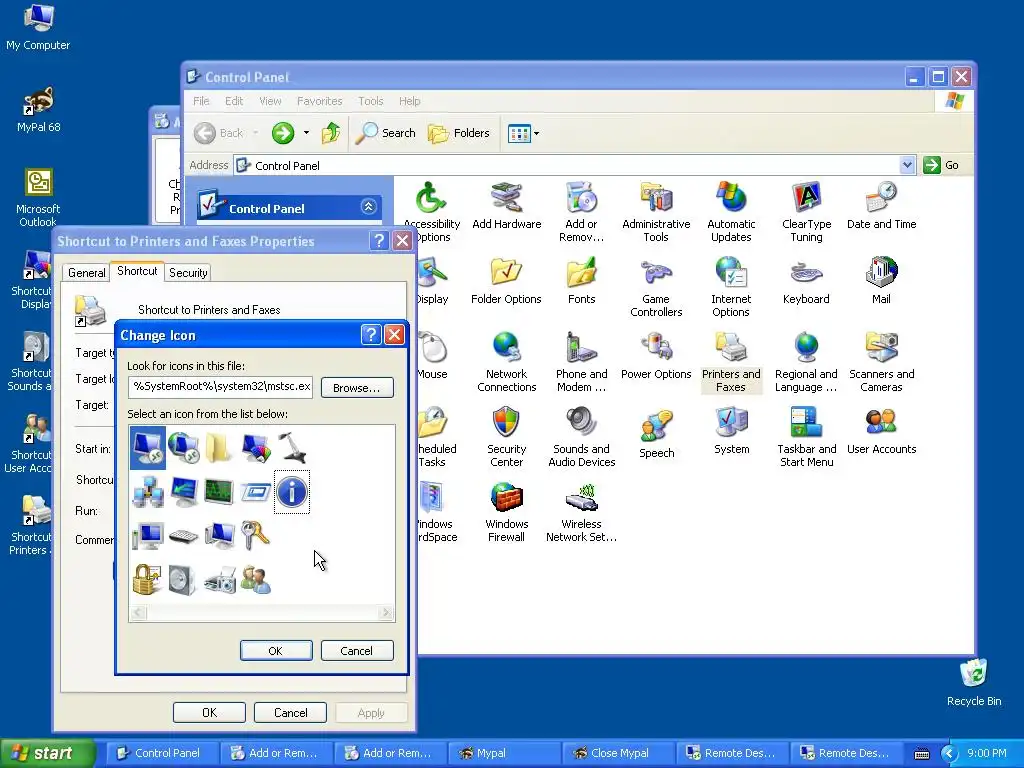Open the Favorites menu
Image resolution: width=1024 pixels, height=768 pixels.
tap(319, 101)
